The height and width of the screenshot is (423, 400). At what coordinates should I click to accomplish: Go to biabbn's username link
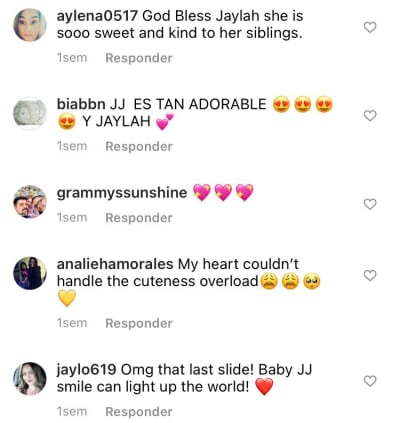pos(81,104)
